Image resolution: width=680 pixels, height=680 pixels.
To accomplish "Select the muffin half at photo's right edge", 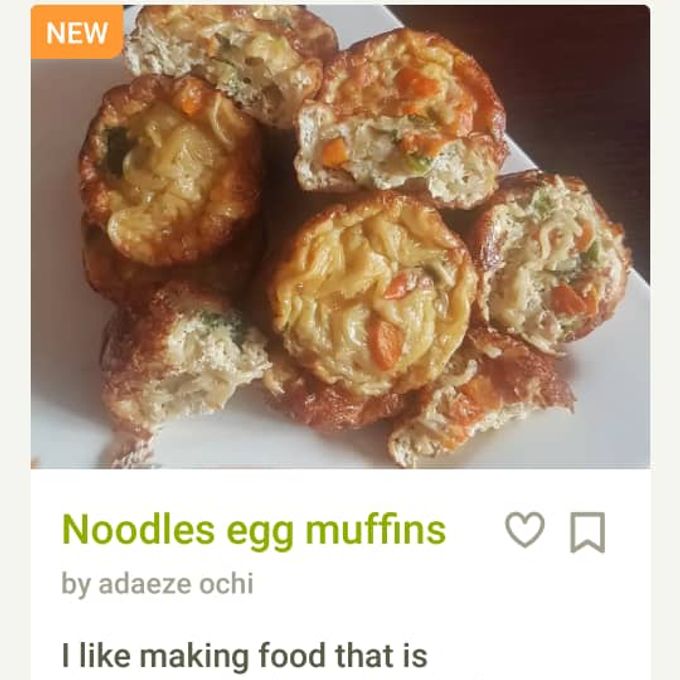I will click(x=553, y=260).
